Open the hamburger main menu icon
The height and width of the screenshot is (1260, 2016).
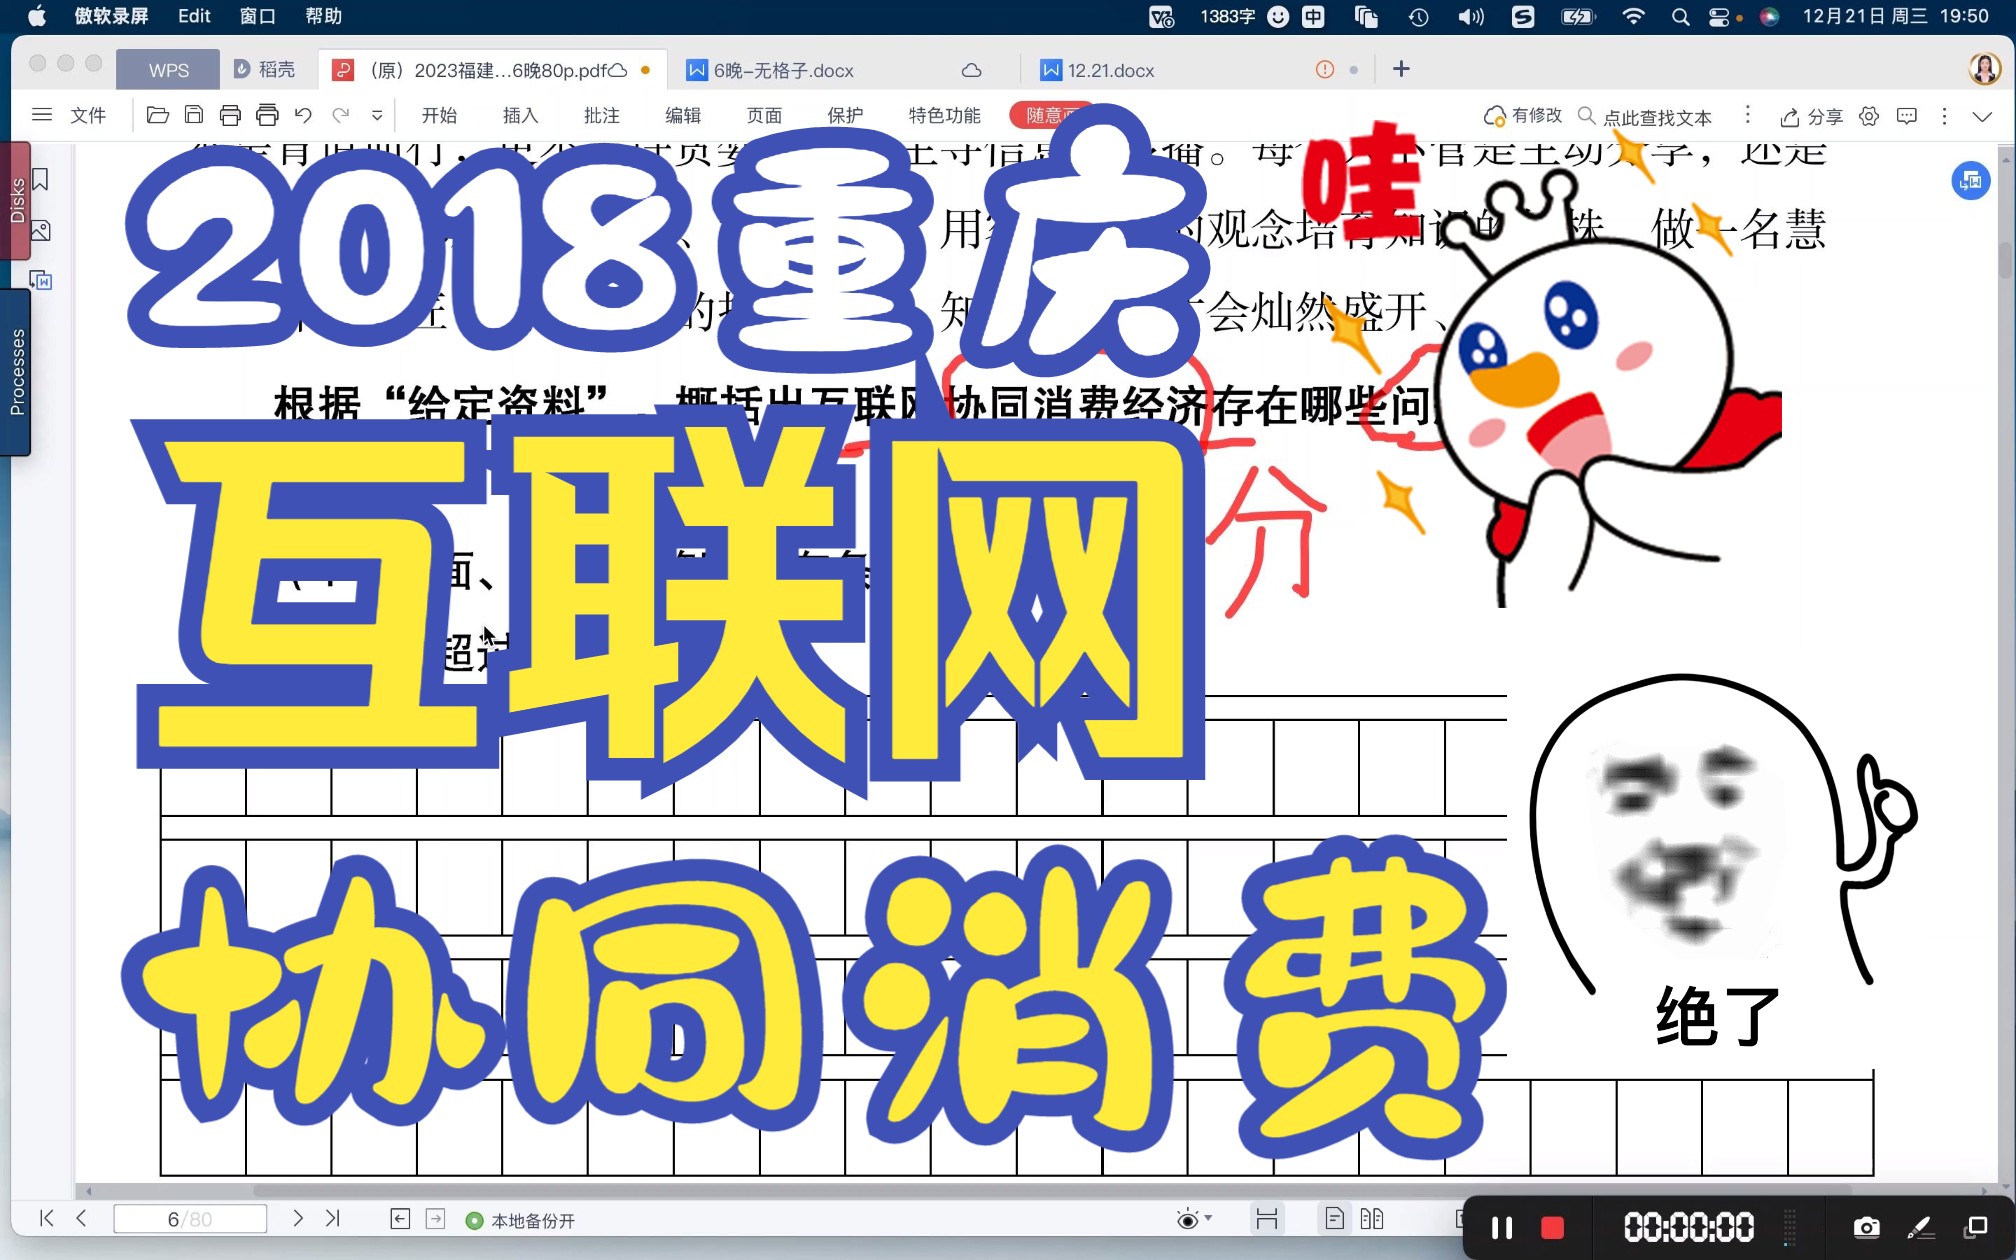(42, 115)
